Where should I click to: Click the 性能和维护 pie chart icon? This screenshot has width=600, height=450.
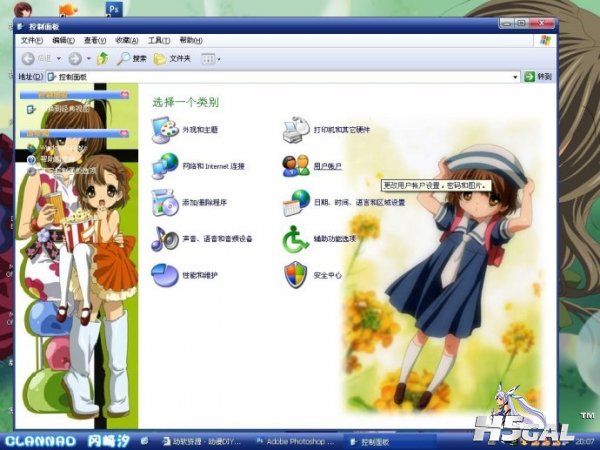tap(163, 274)
